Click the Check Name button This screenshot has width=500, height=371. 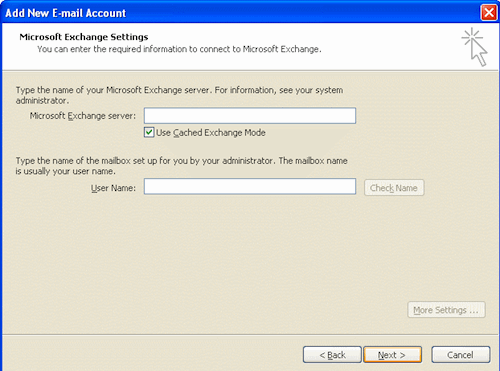point(394,188)
